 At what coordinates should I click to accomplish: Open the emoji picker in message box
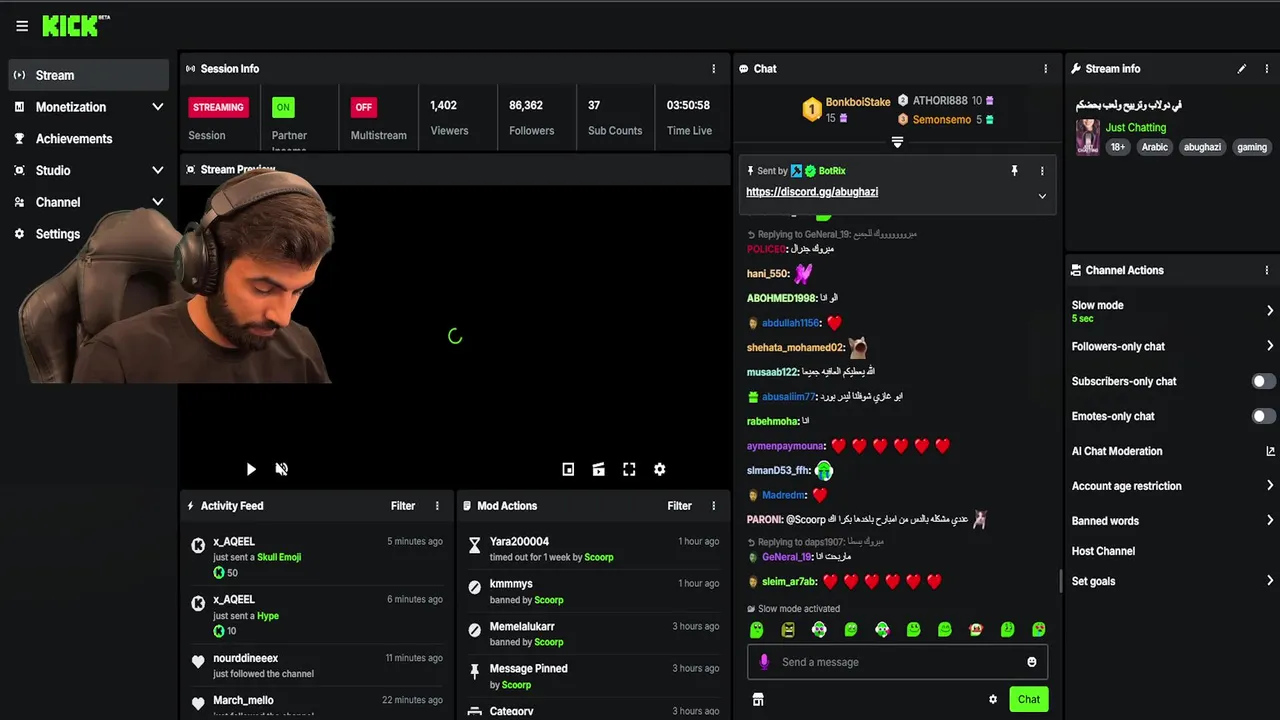tap(1032, 662)
